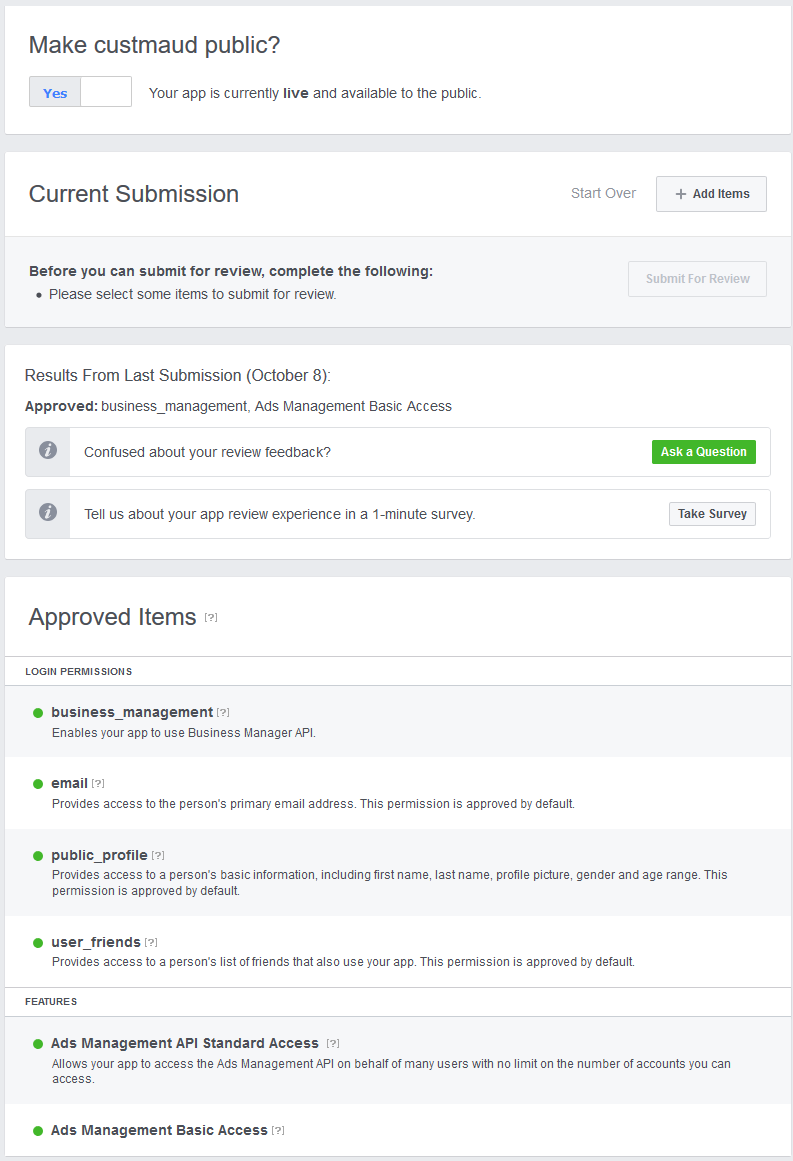Click help icon next to Approved Items

[x=211, y=617]
